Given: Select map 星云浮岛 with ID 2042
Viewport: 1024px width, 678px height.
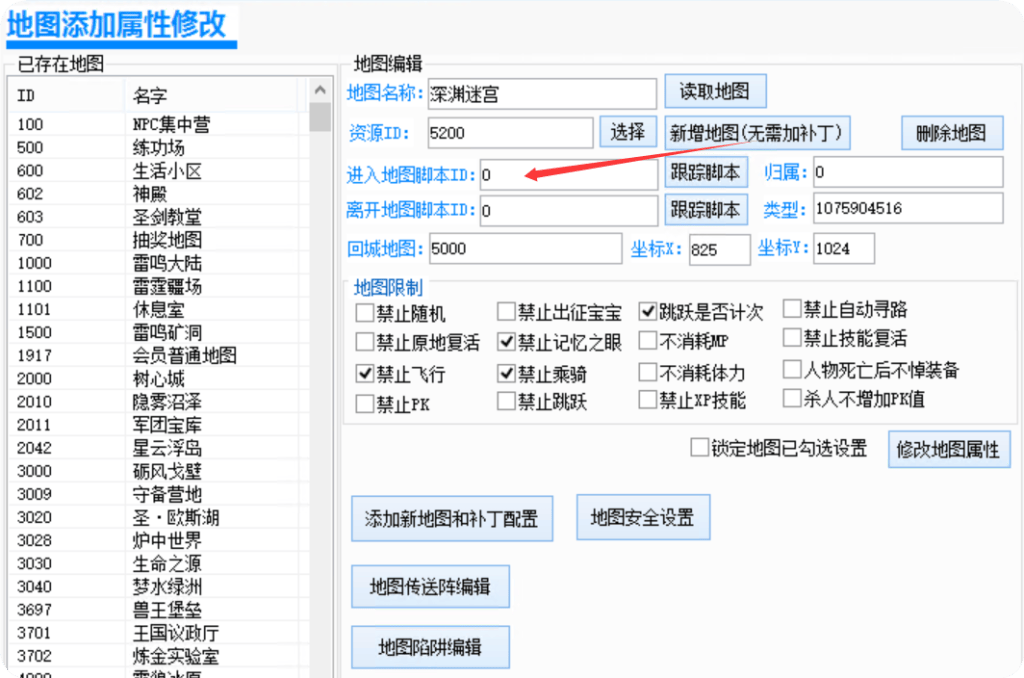Looking at the screenshot, I should pos(167,447).
